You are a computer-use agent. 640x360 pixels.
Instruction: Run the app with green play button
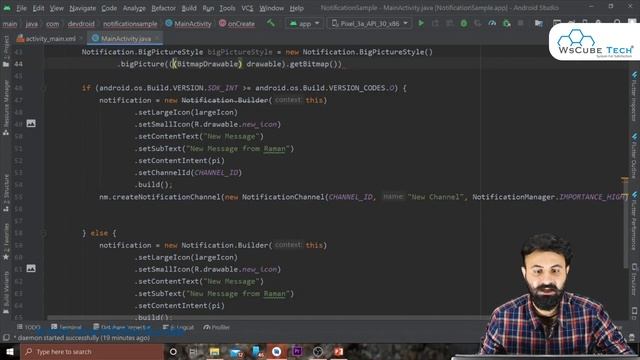[x=421, y=24]
